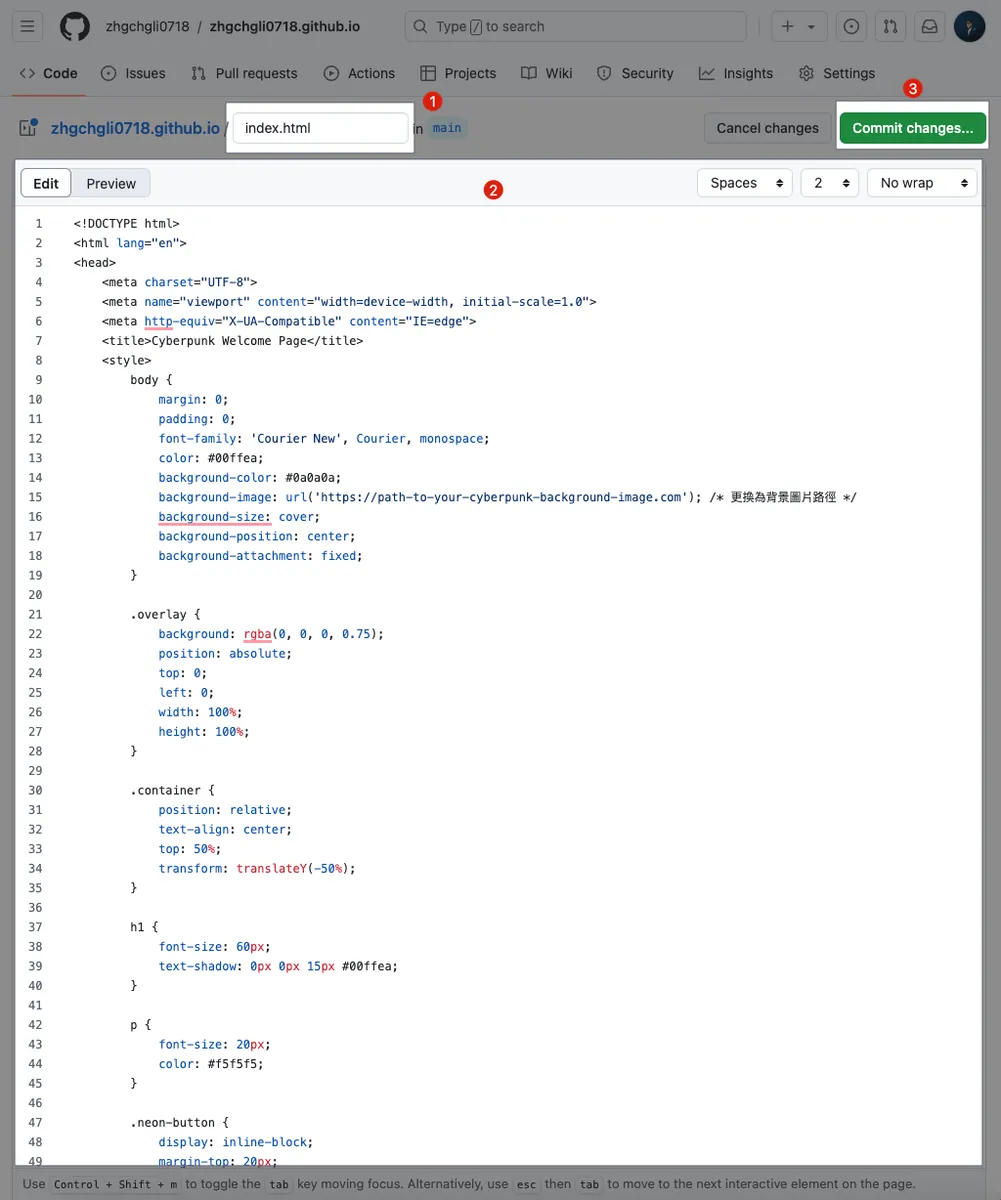This screenshot has width=1001, height=1200.
Task: Open the zhgchgli0718.github.io repository breadcrumb link
Action: [135, 128]
